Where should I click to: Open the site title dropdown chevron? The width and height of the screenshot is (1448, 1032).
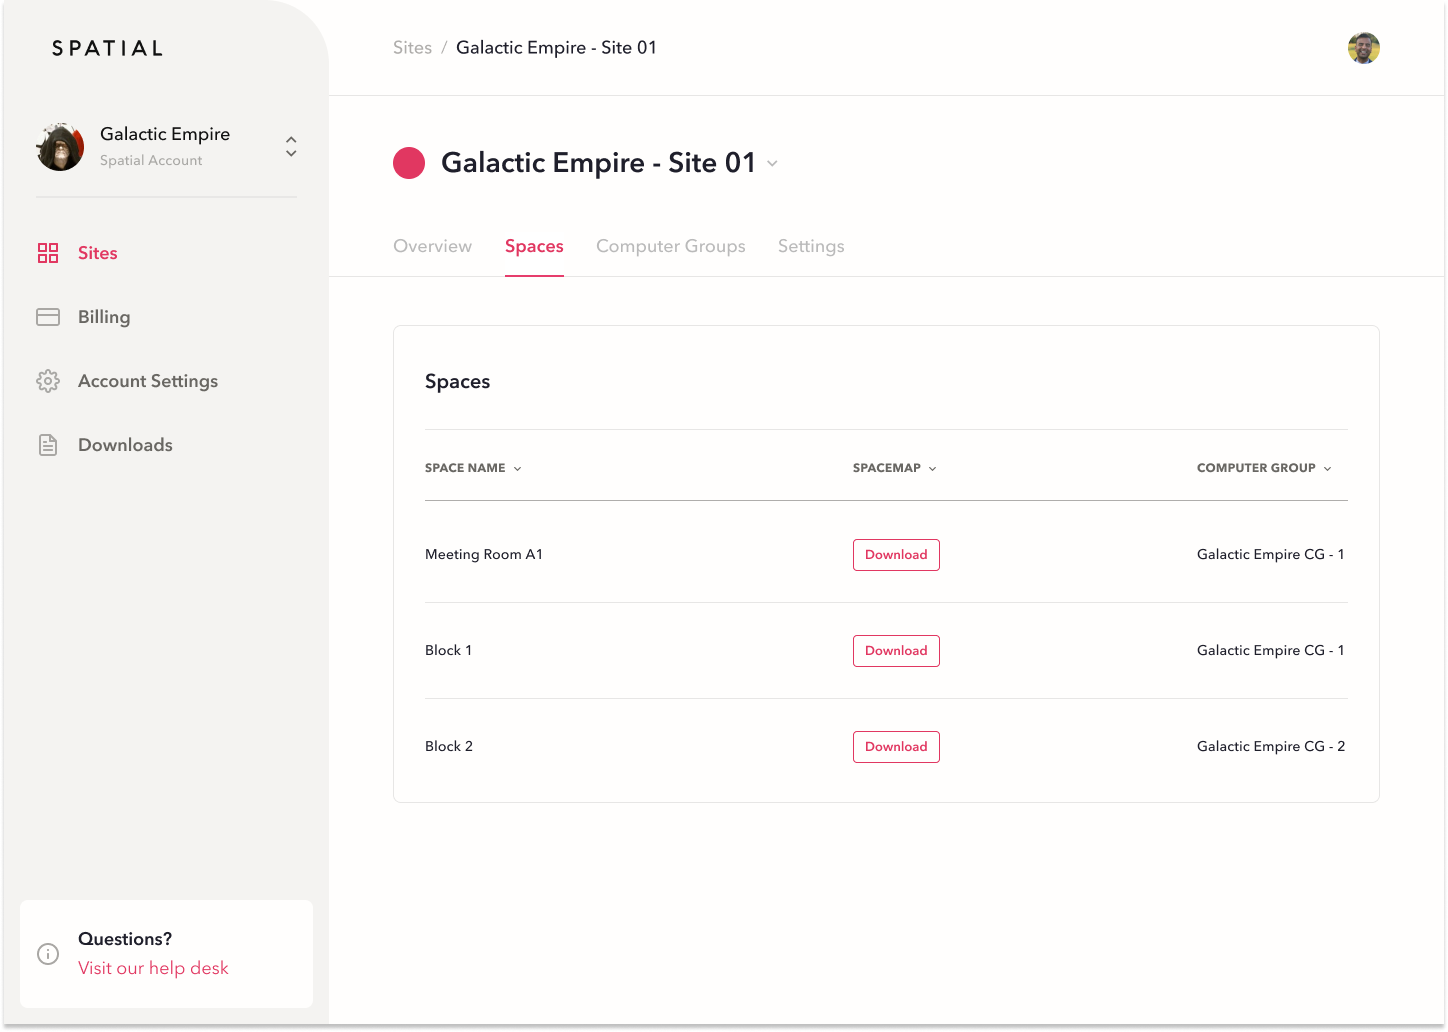(772, 164)
